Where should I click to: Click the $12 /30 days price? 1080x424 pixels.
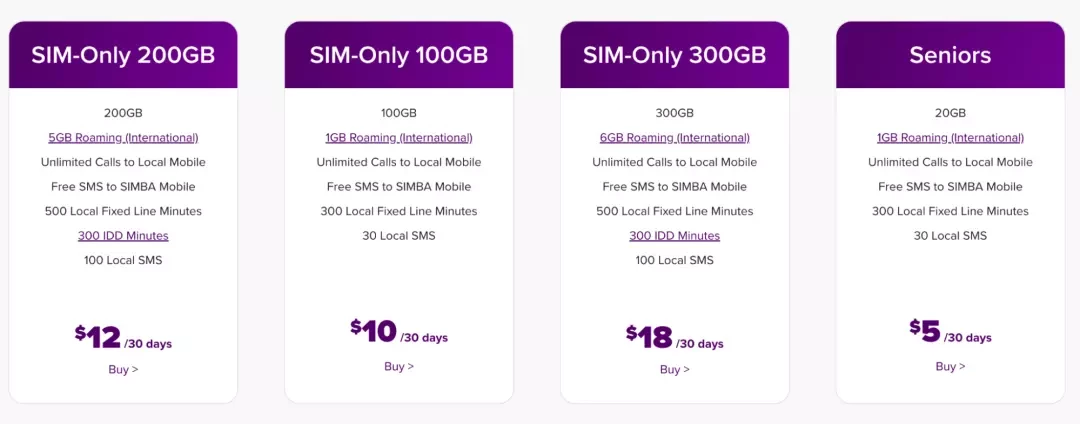point(123,337)
